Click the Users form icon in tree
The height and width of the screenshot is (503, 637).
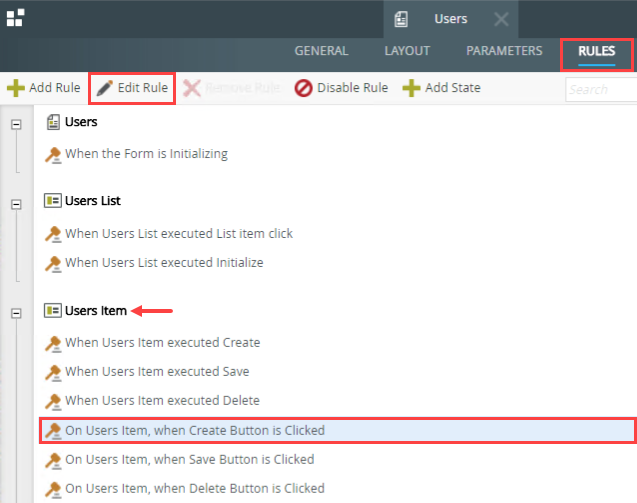click(53, 122)
